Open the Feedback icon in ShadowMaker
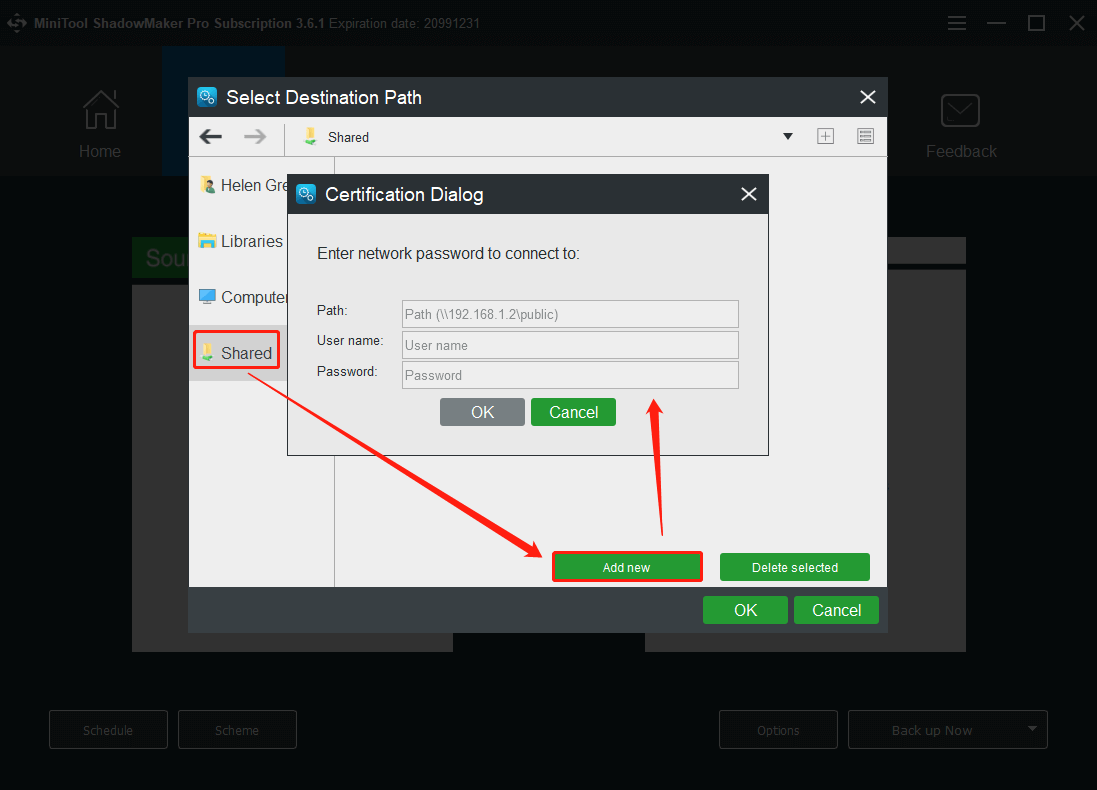The height and width of the screenshot is (790, 1097). tap(961, 126)
